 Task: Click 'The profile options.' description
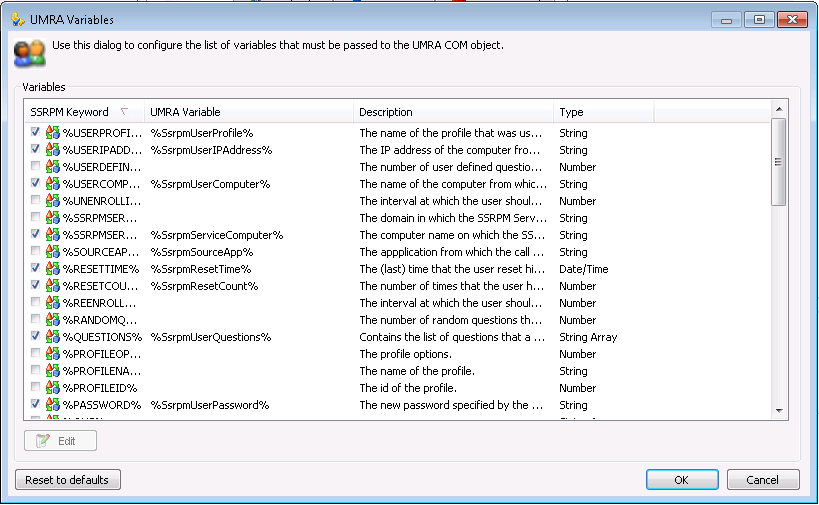405,354
